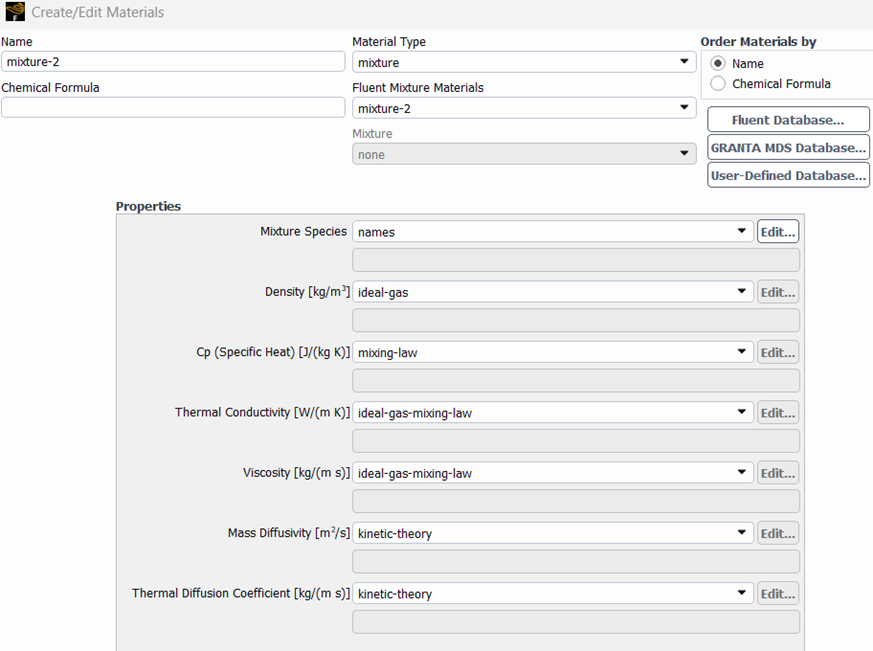Viewport: 873px width, 651px height.
Task: Open the Thermal Diffusion Coefficient dropdown
Action: 552,594
